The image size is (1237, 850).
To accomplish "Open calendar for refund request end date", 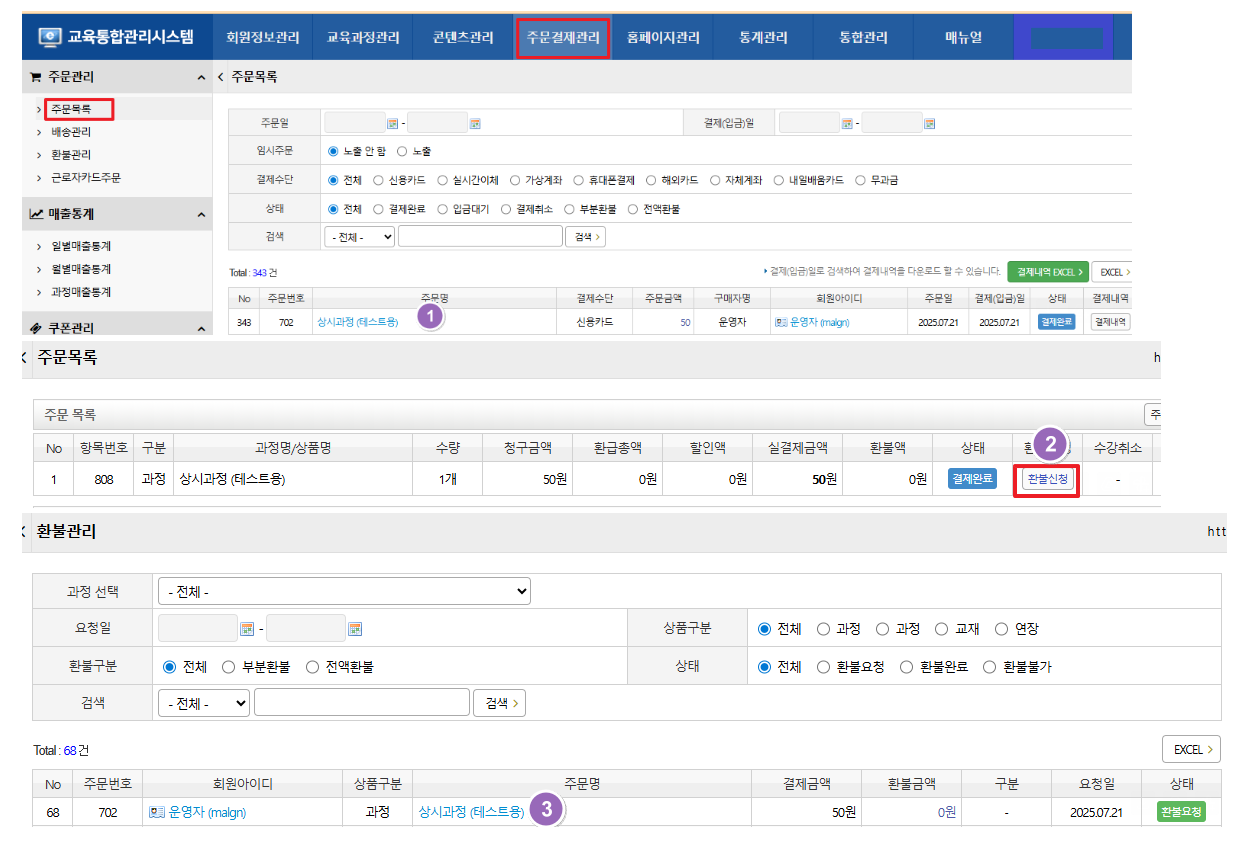I will click(x=354, y=629).
